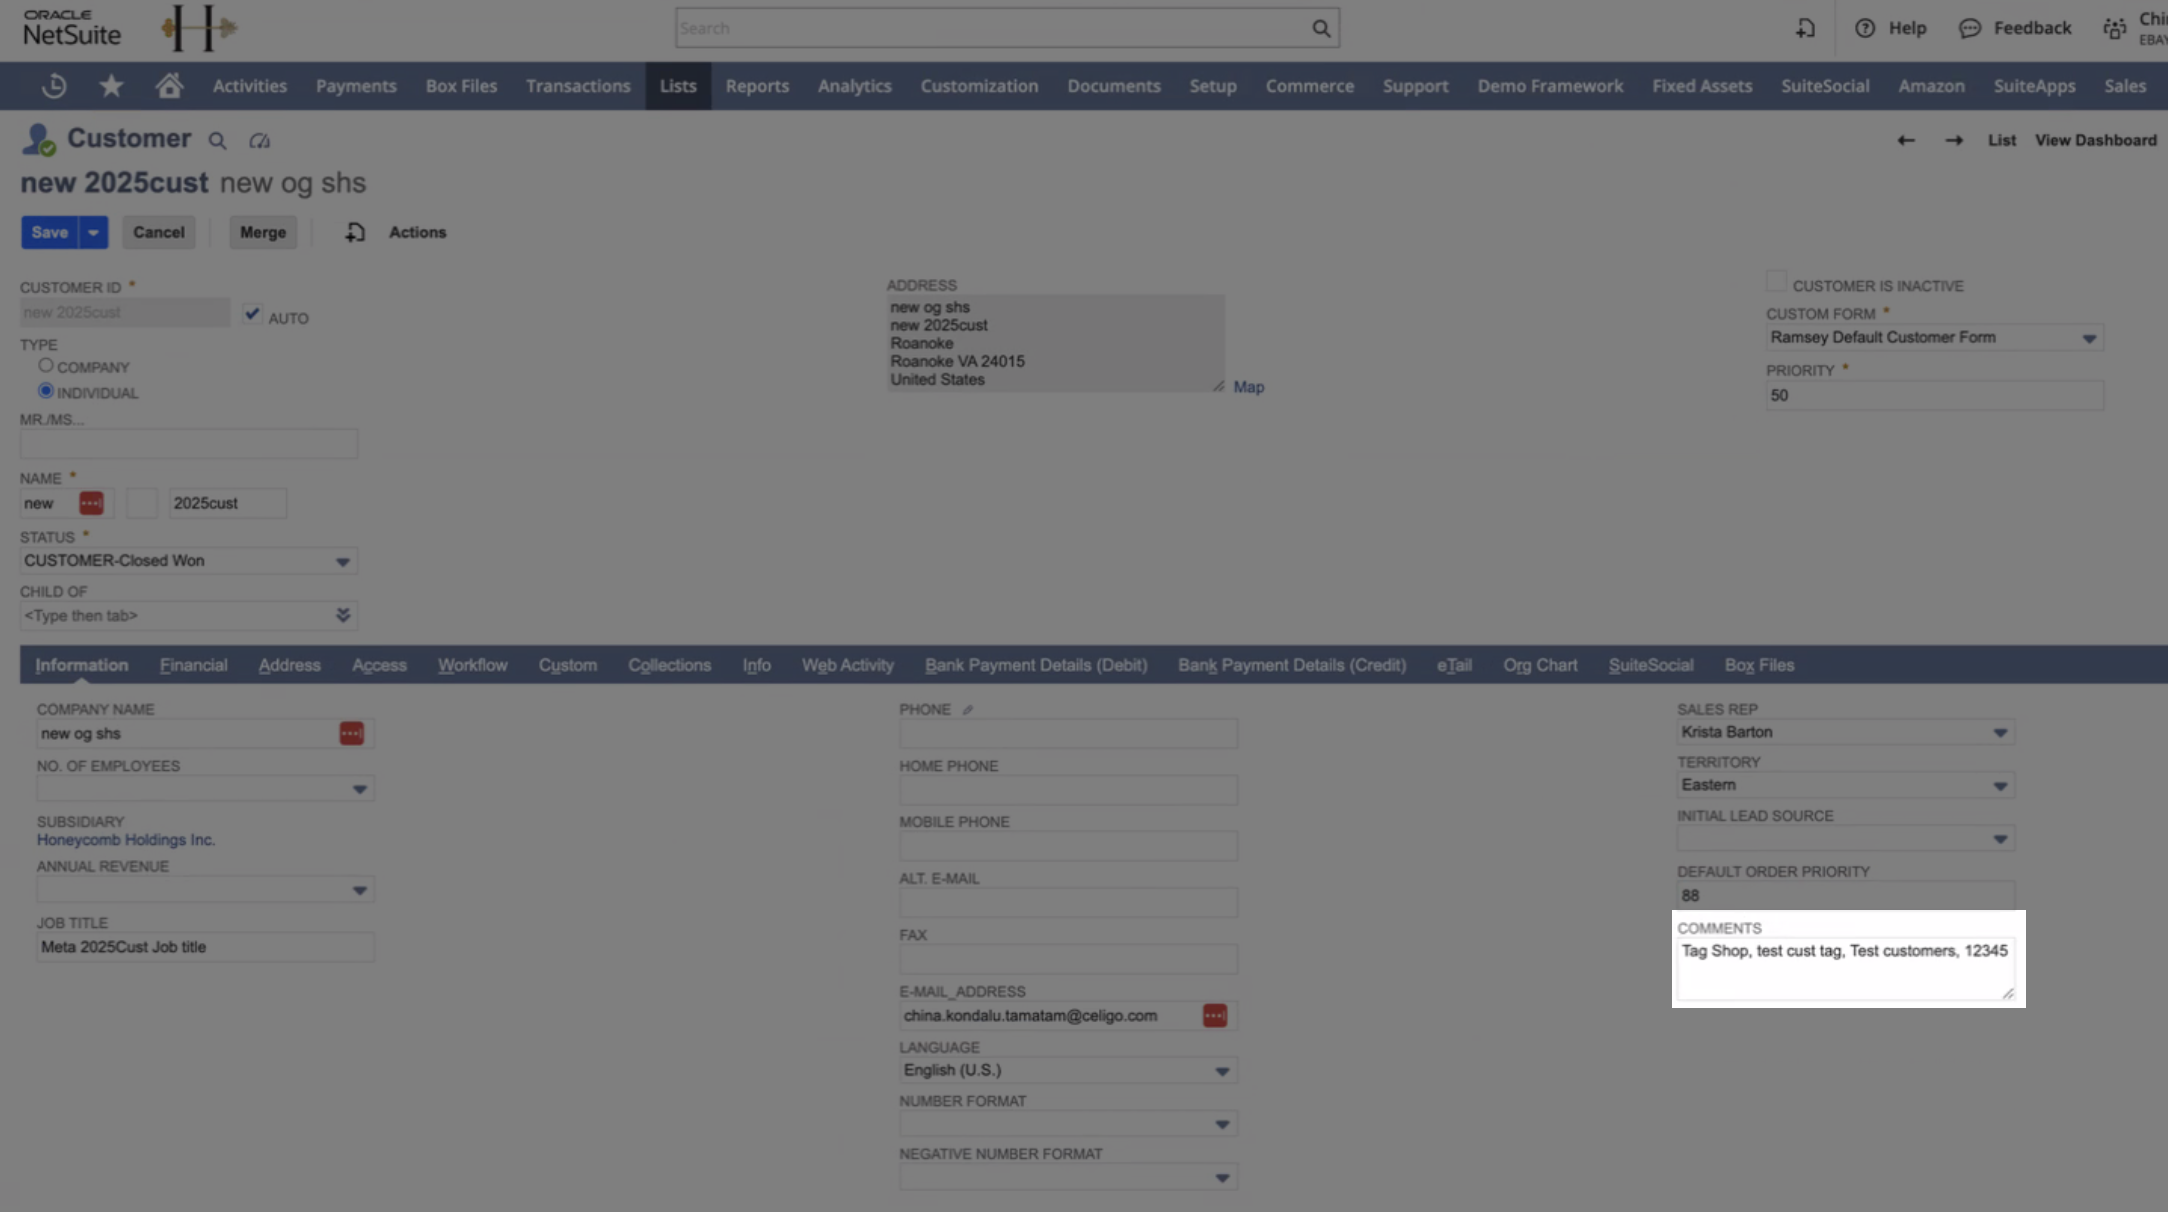Toggle the Auto checkbox for Customer ID
Image resolution: width=2168 pixels, height=1212 pixels.
252,314
